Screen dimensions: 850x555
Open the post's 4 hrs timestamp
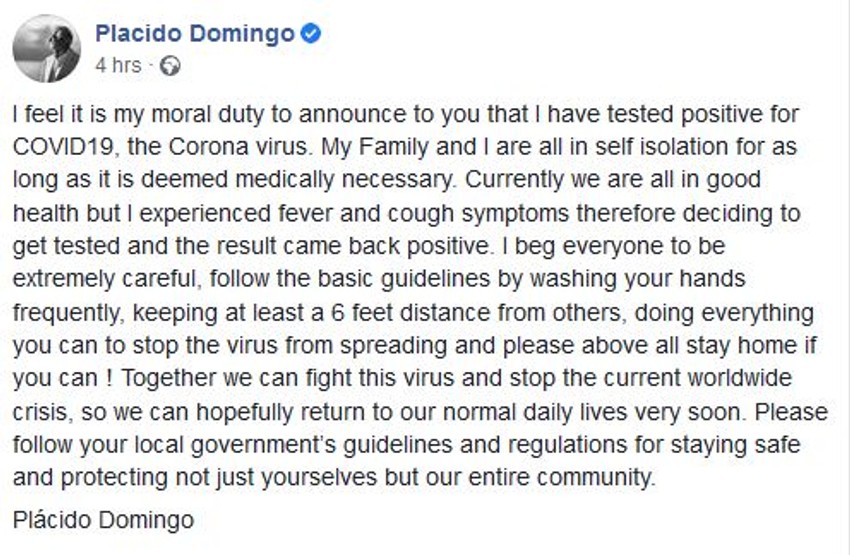point(118,65)
